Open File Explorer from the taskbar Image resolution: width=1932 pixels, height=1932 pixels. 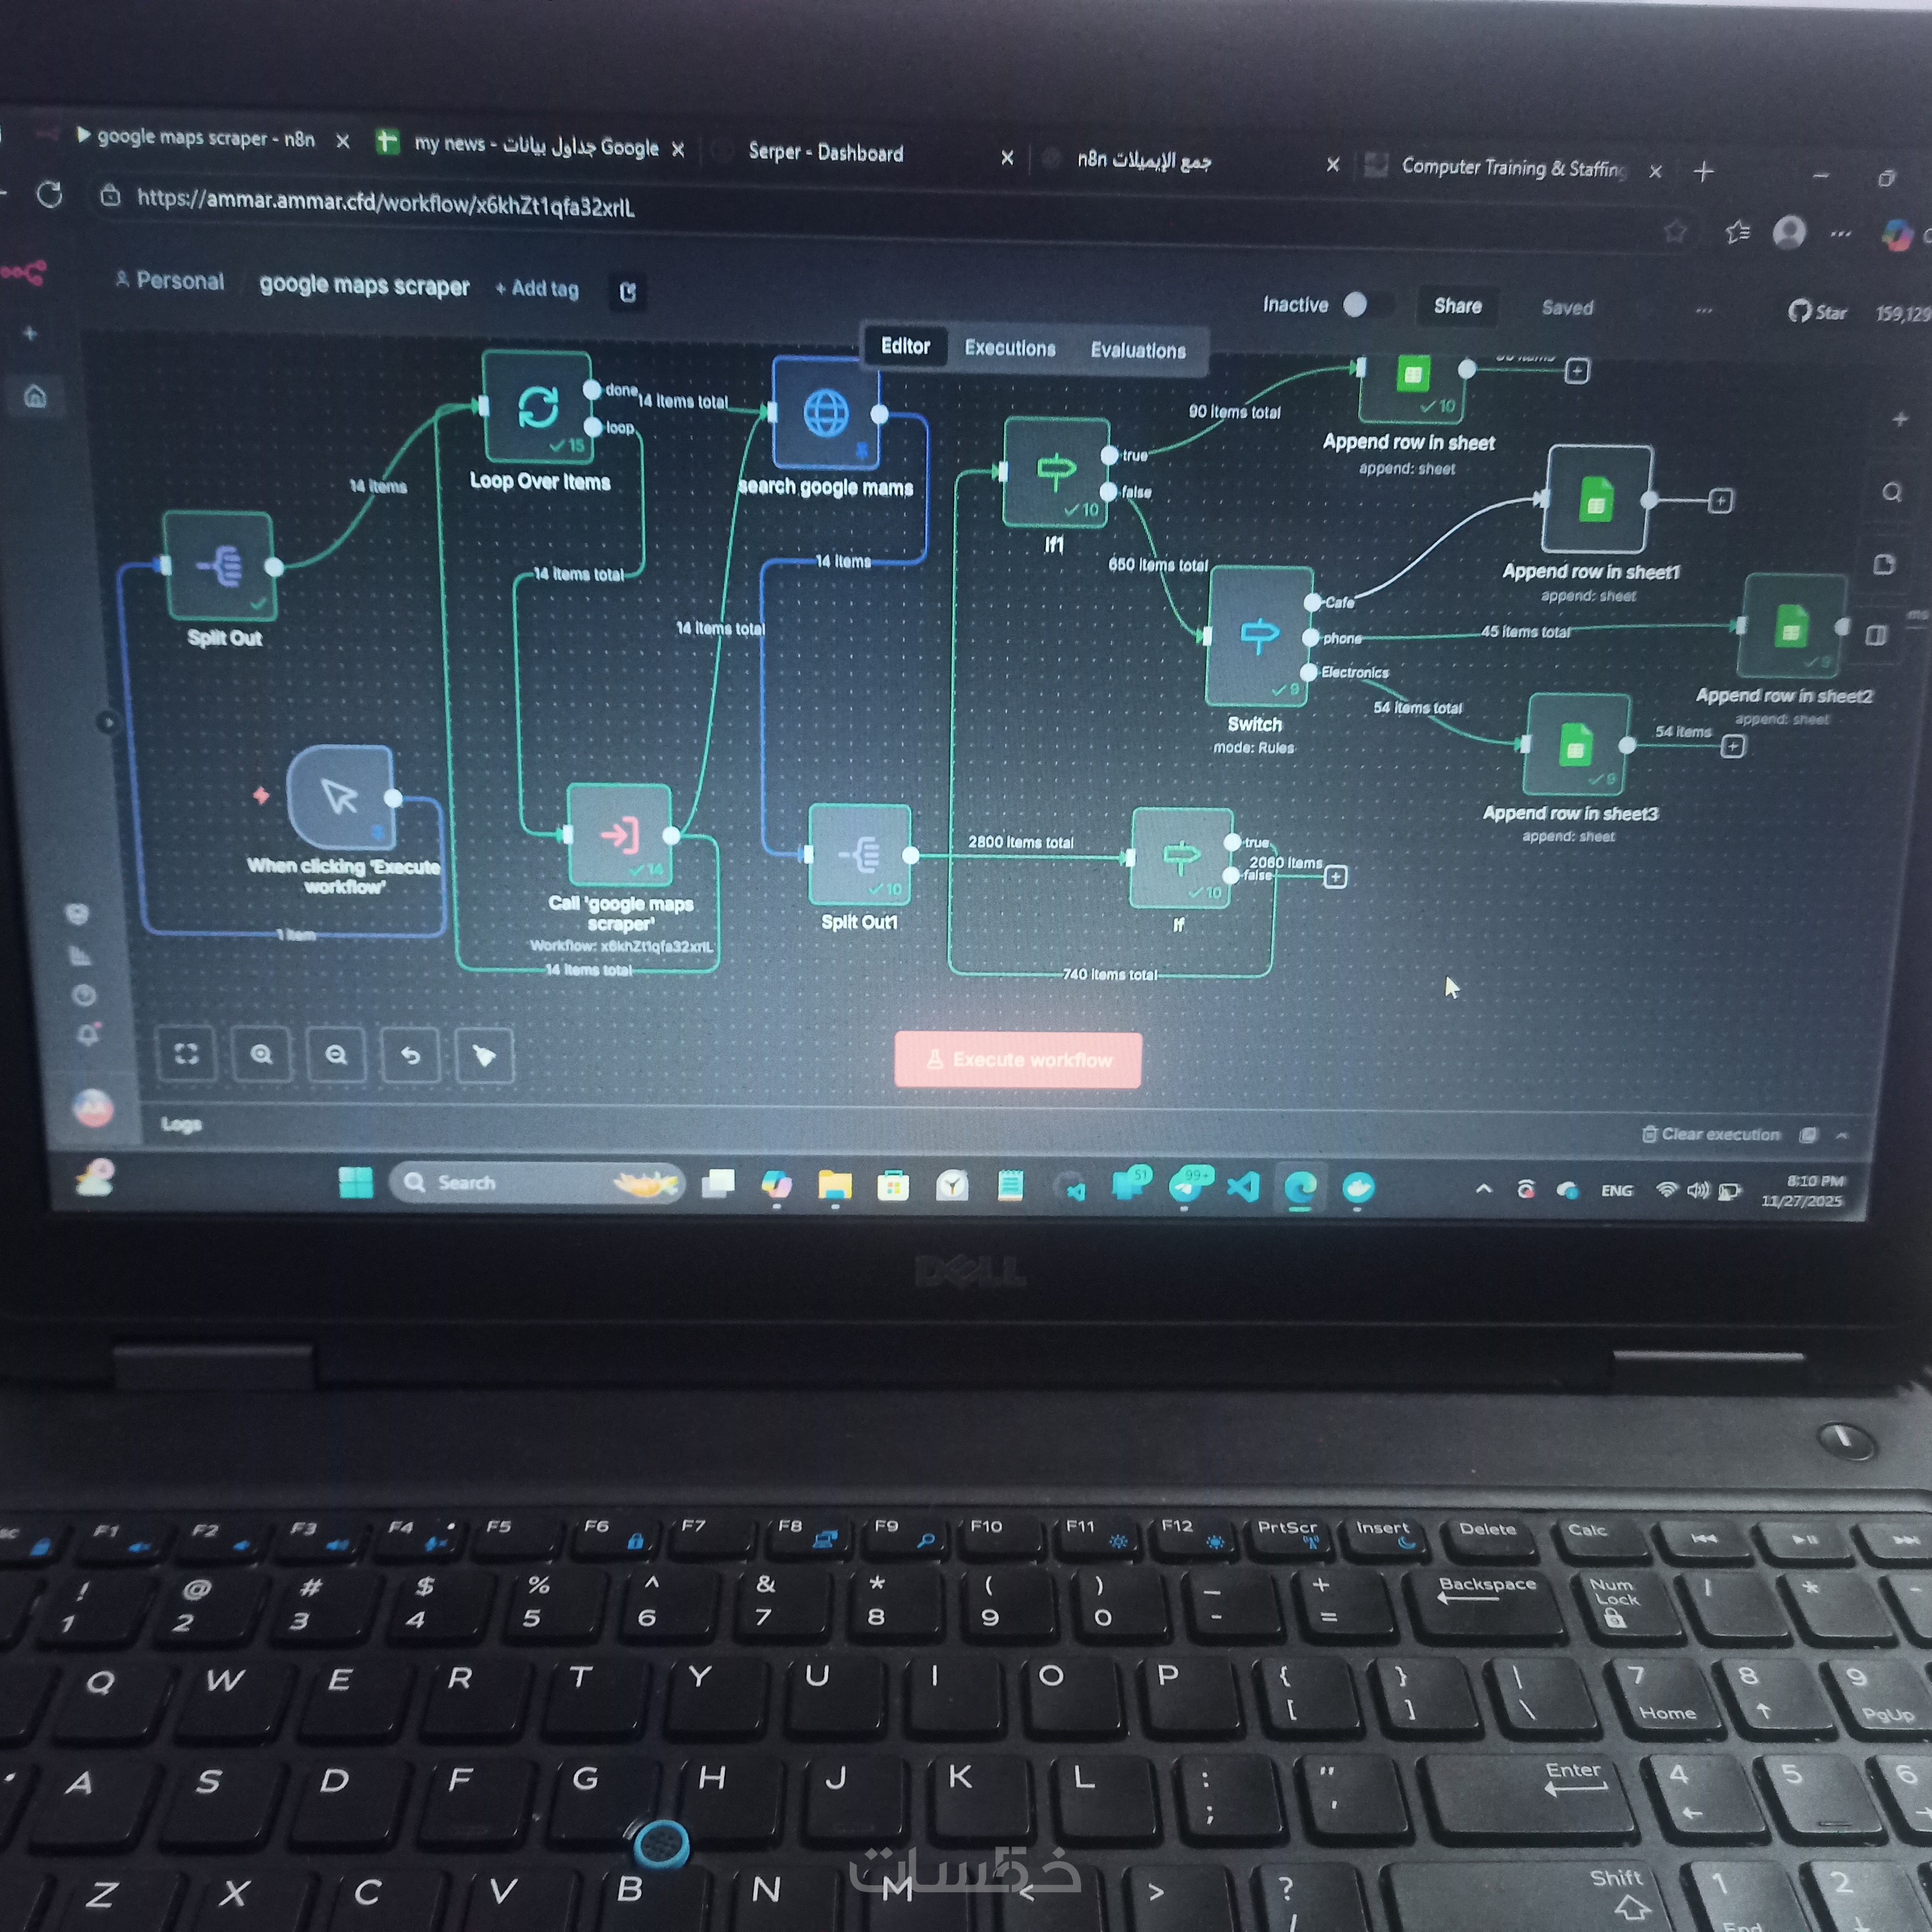point(834,1186)
